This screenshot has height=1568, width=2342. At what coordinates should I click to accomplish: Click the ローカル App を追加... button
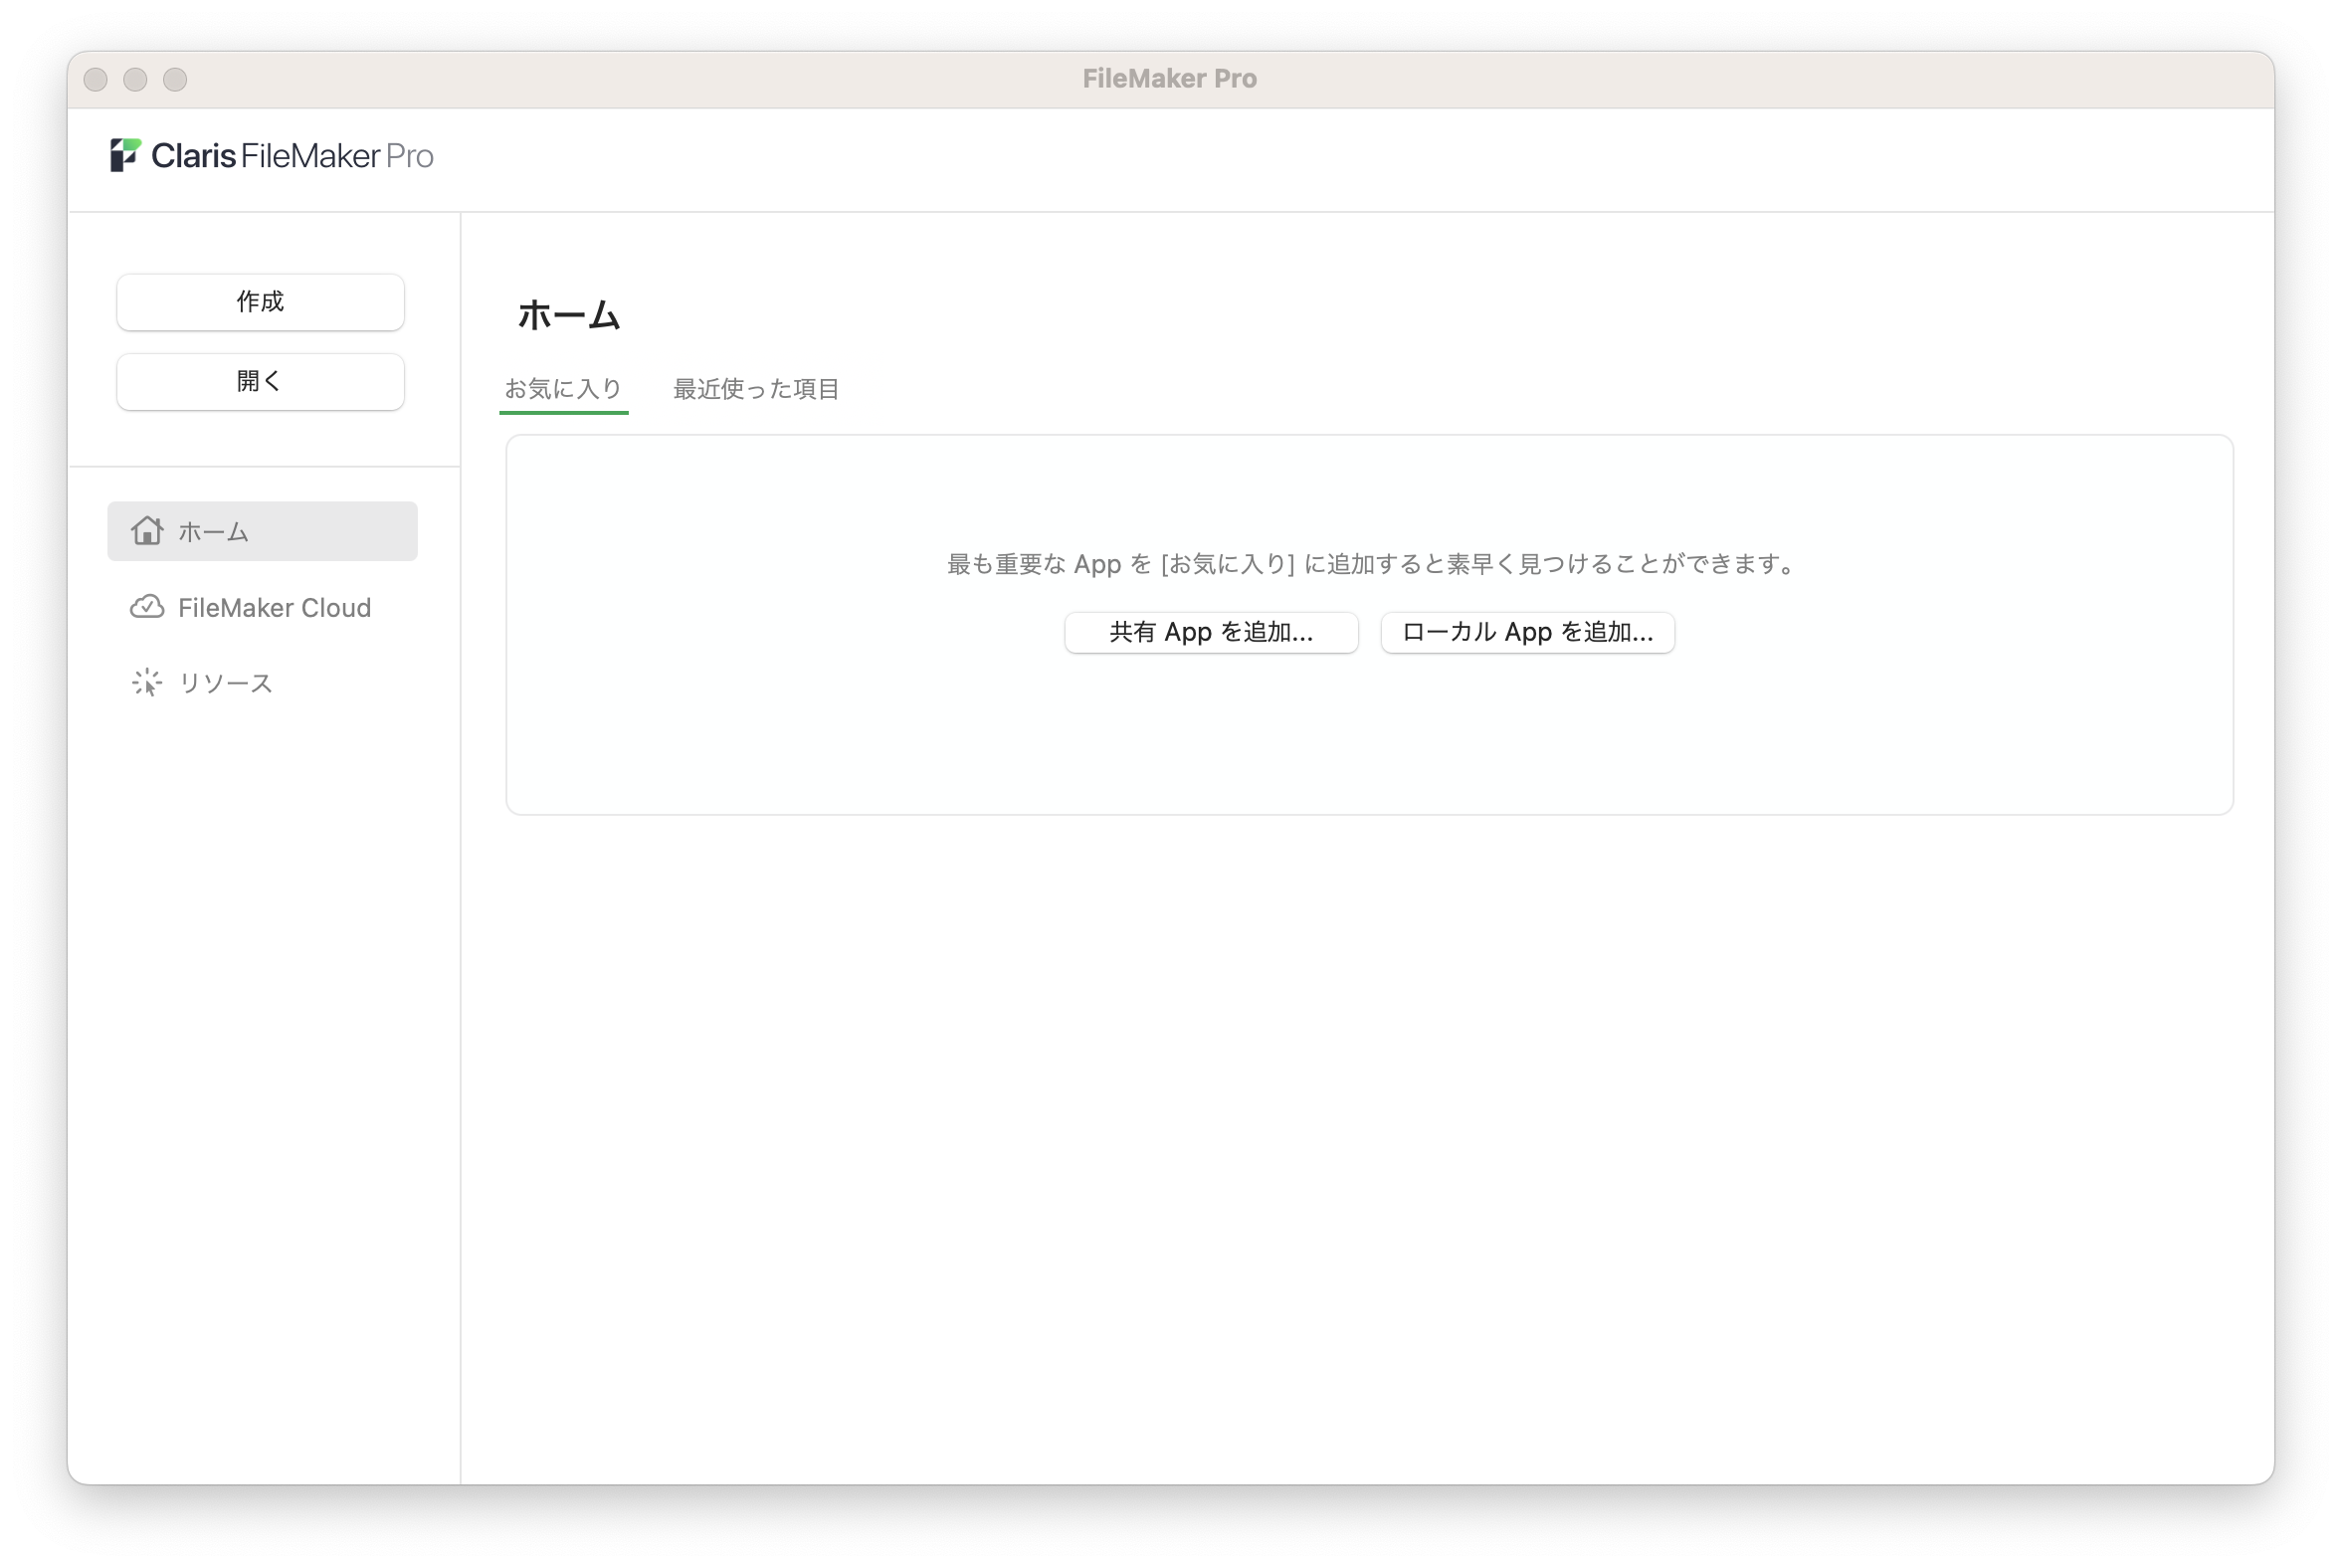pos(1527,633)
